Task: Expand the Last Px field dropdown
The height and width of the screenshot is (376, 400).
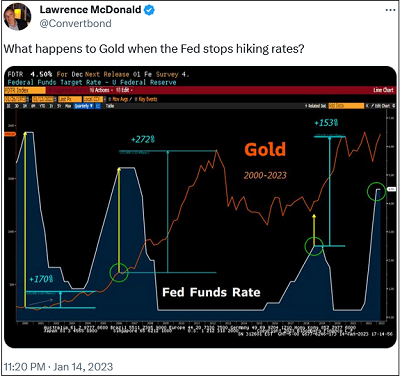Action: [70, 99]
